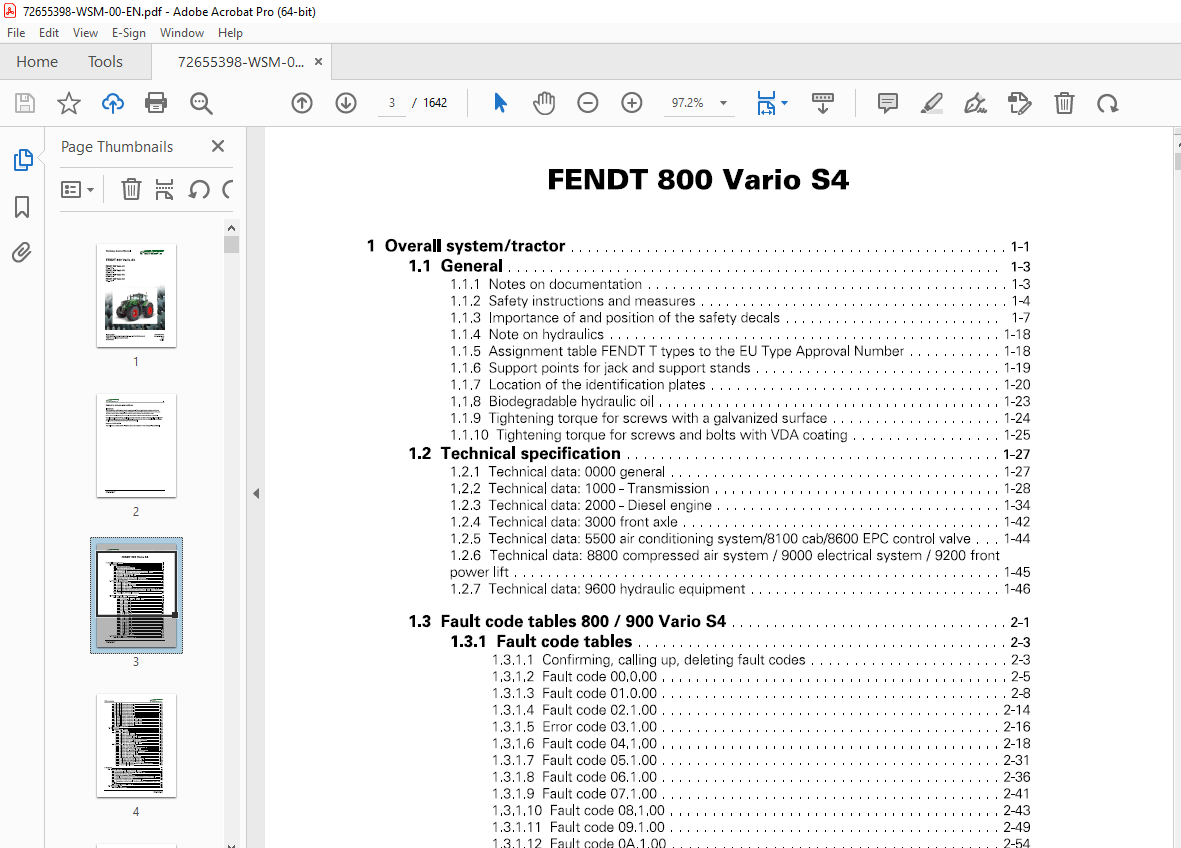Go to next page with down arrow
This screenshot has height=848, width=1181.
(346, 103)
